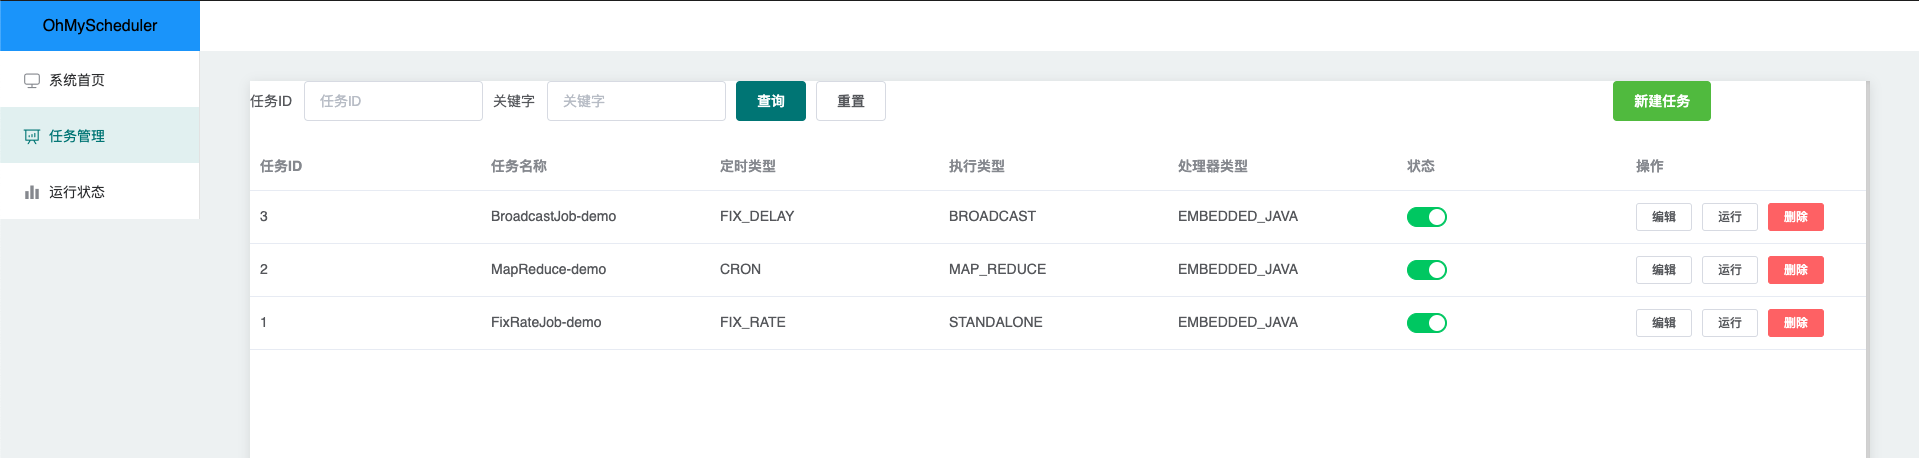This screenshot has height=458, width=1919.
Task: Click the 任务管理 sidebar icon
Action: (x=32, y=136)
